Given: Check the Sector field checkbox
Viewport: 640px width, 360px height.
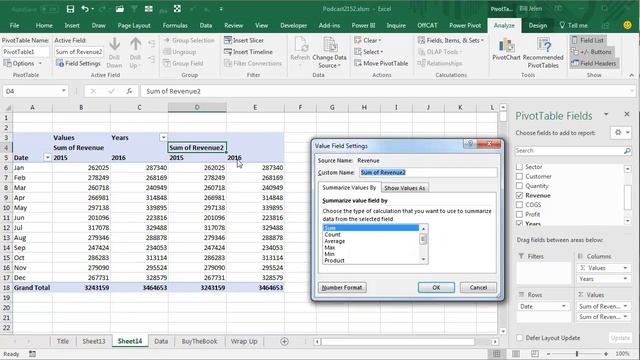Looking at the screenshot, I should click(519, 167).
